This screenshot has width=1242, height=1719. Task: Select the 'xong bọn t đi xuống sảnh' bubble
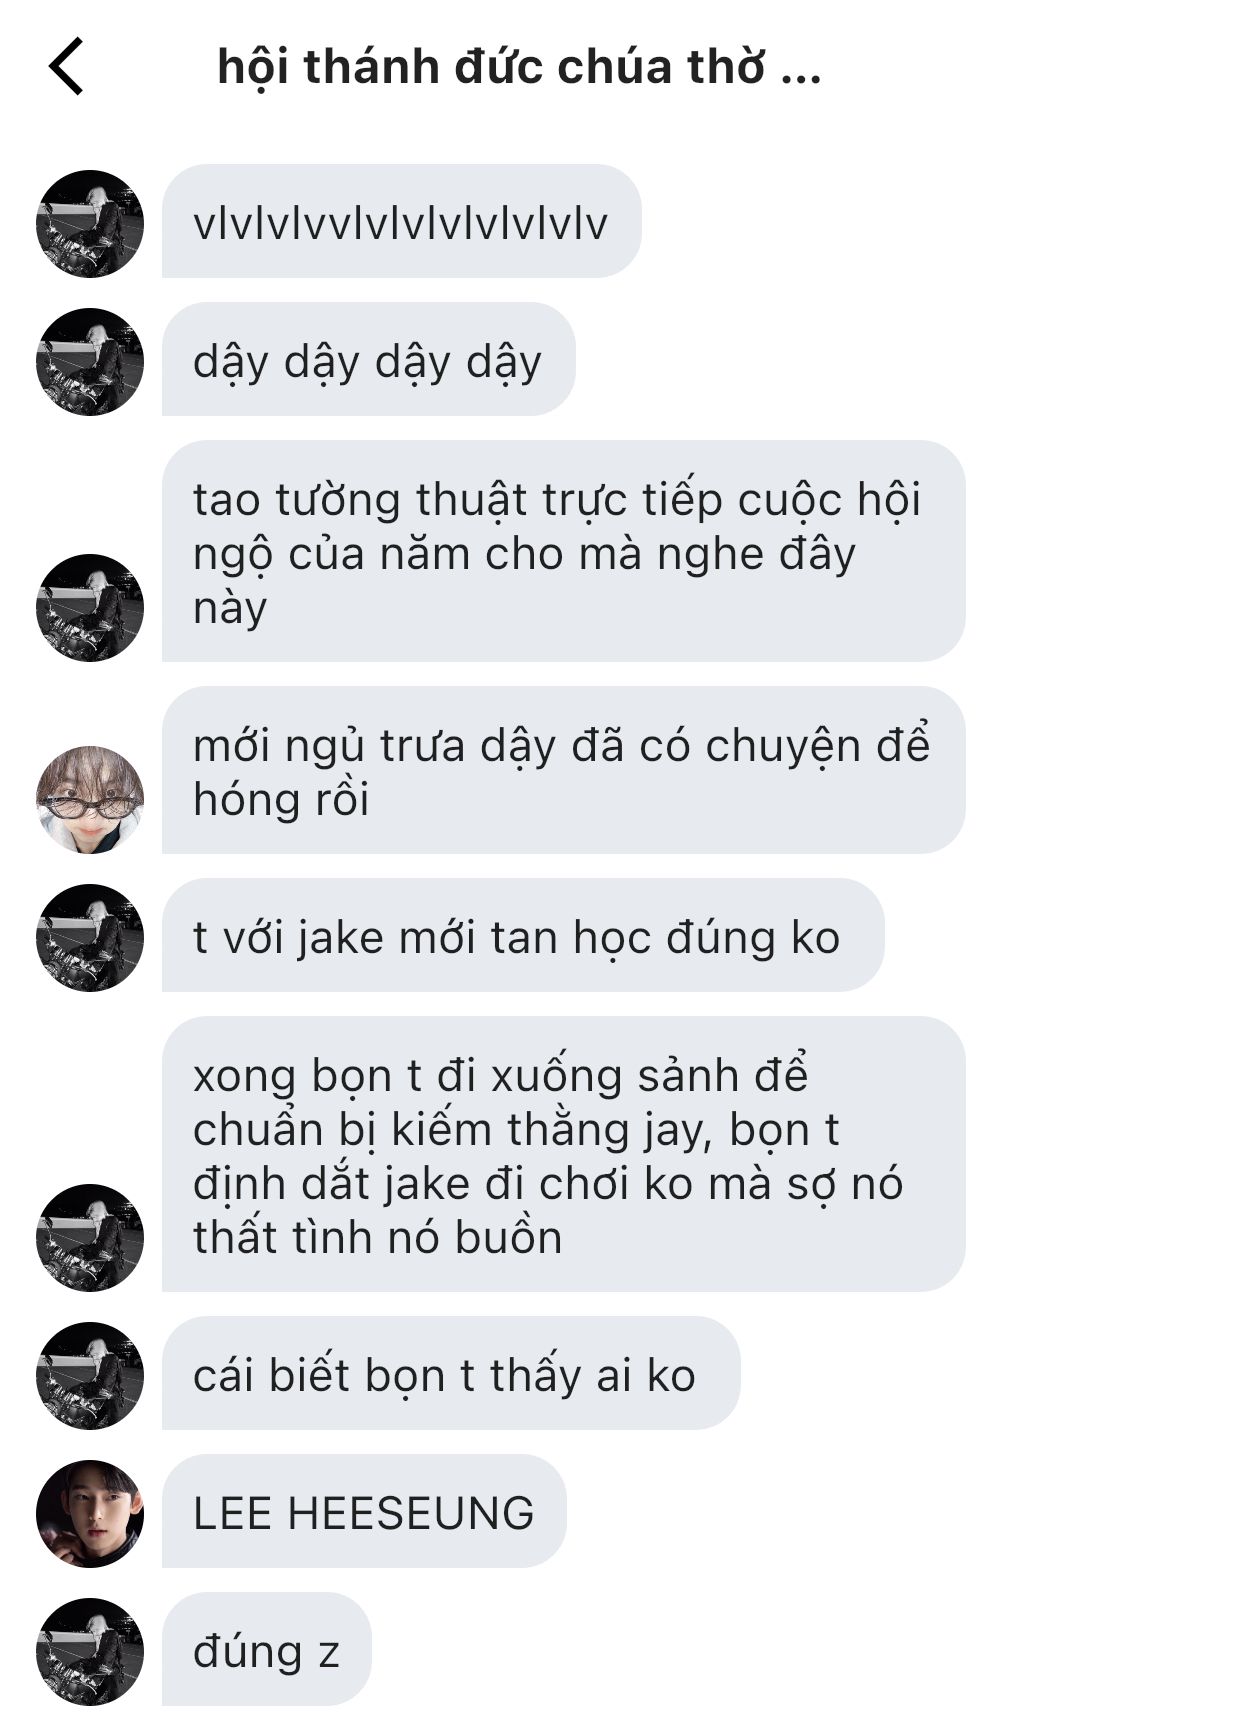[563, 1154]
